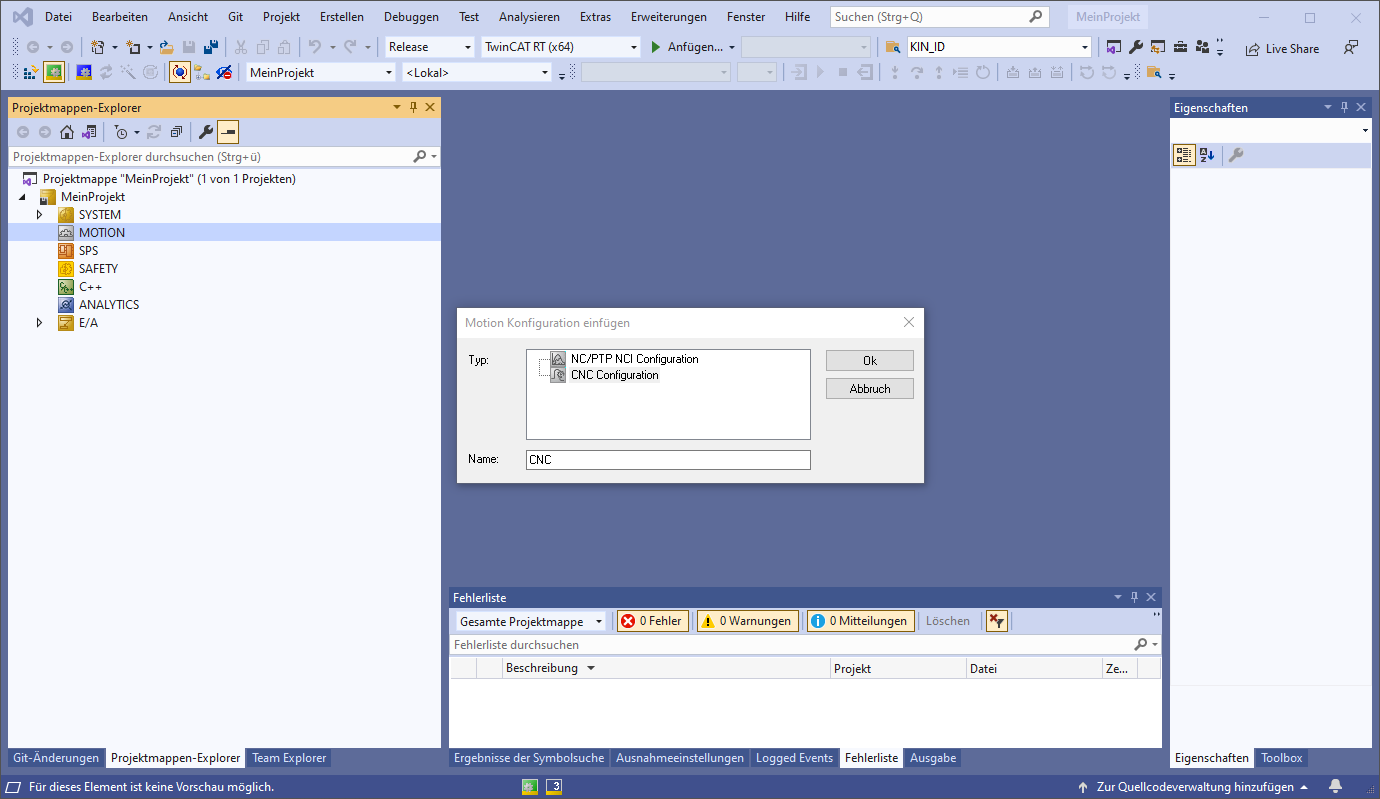Toggle auto-hide pin on Fehlerliste panel
This screenshot has height=799, width=1380.
[x=1134, y=597]
